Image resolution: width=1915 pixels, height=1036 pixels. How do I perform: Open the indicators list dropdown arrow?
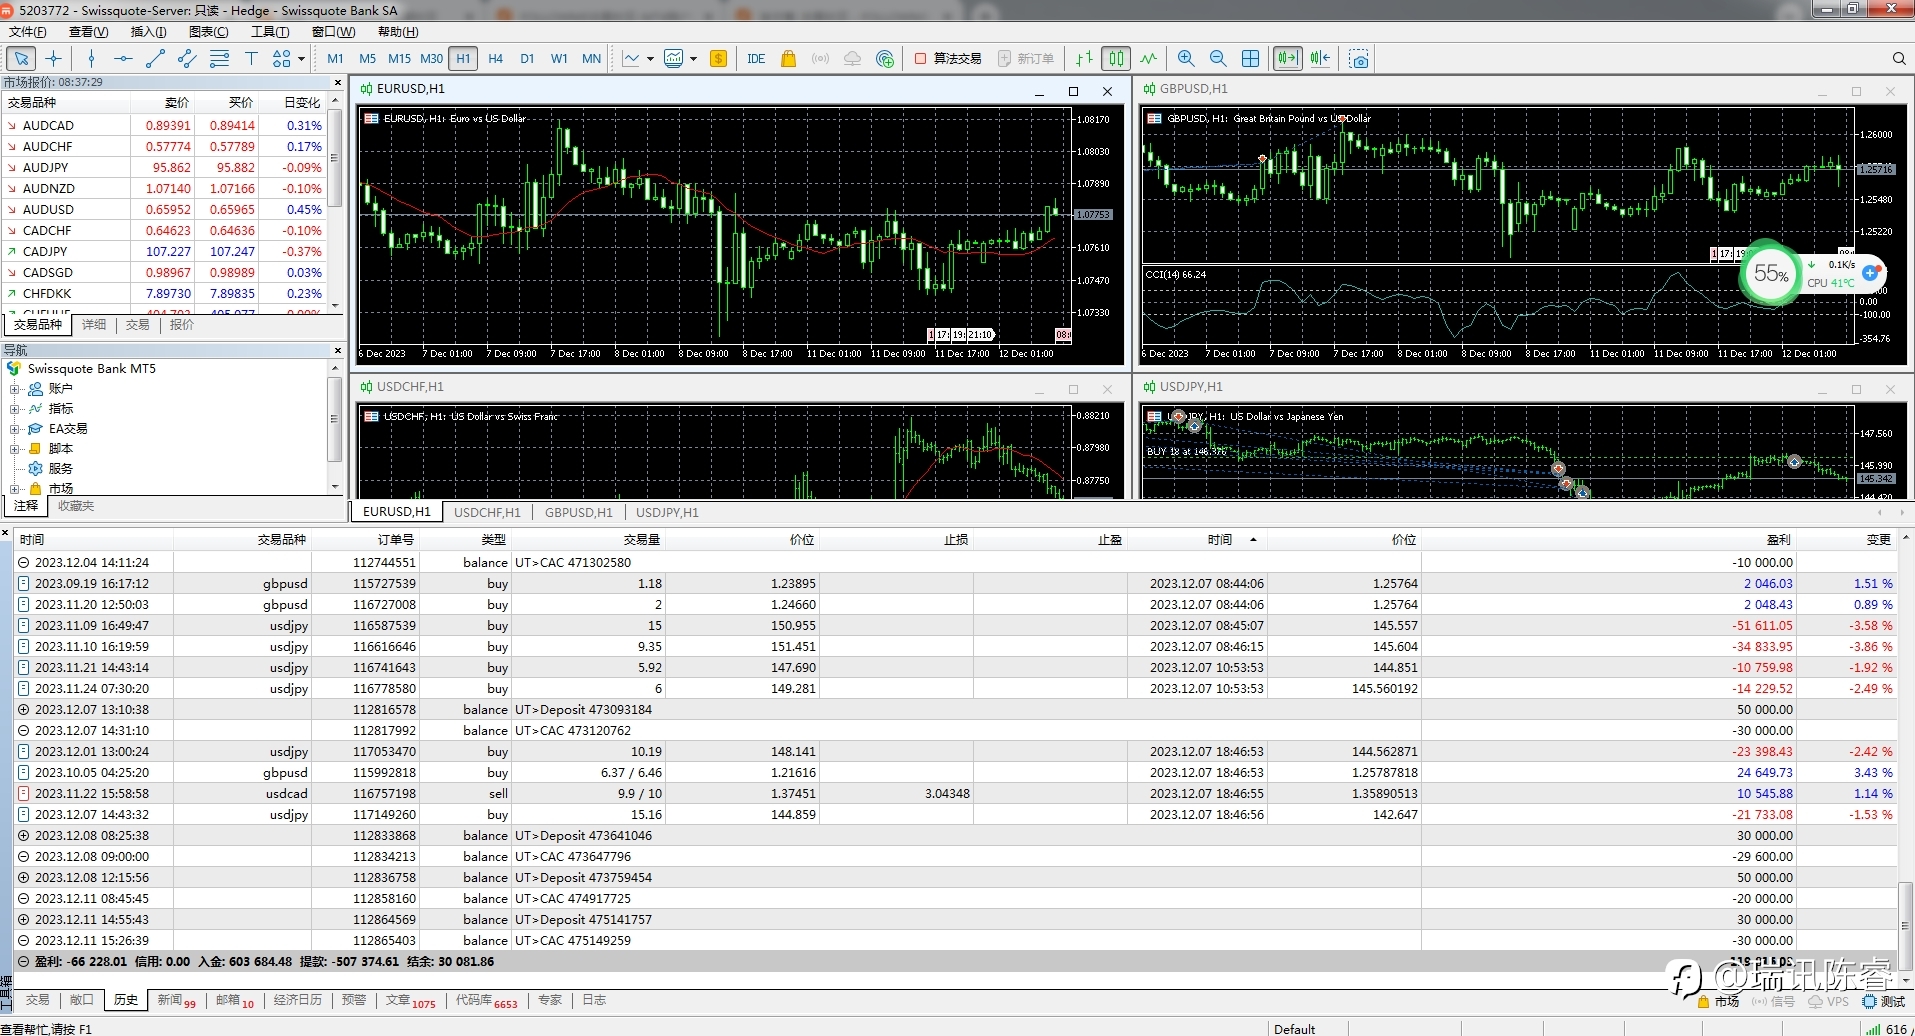pos(693,59)
